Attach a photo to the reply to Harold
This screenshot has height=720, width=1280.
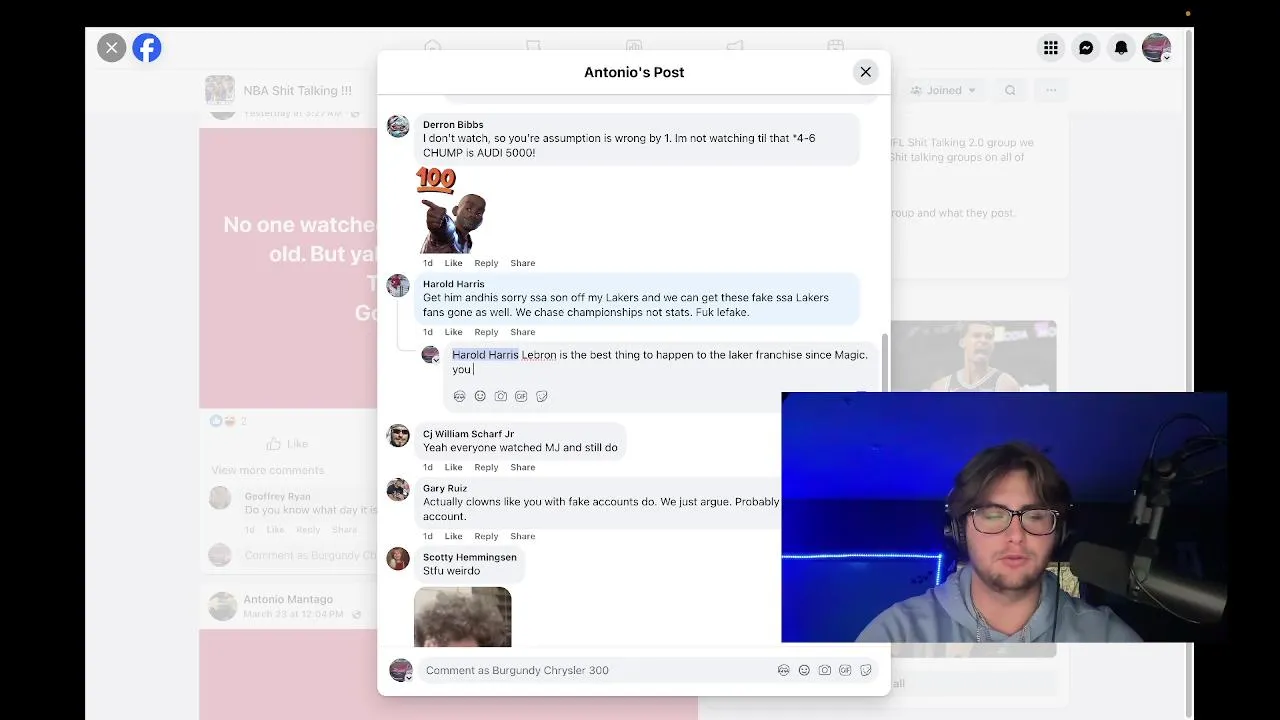click(501, 396)
